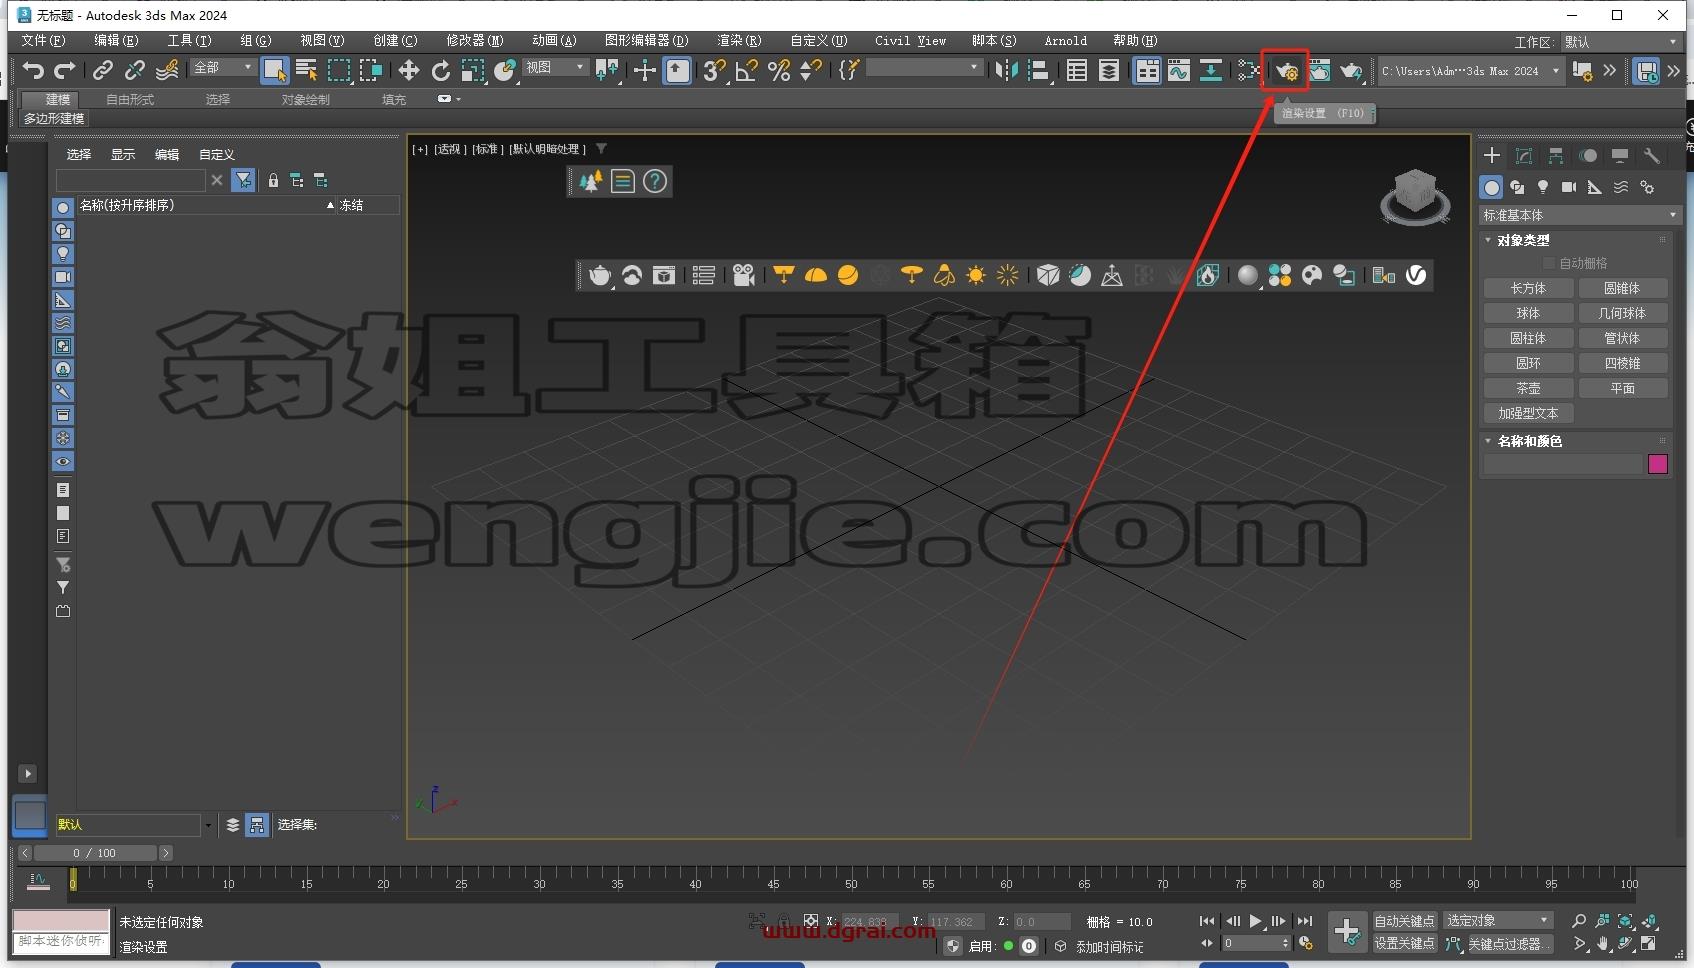Click the sun light icon in floating toolbar
This screenshot has width=1694, height=968.
[x=976, y=275]
